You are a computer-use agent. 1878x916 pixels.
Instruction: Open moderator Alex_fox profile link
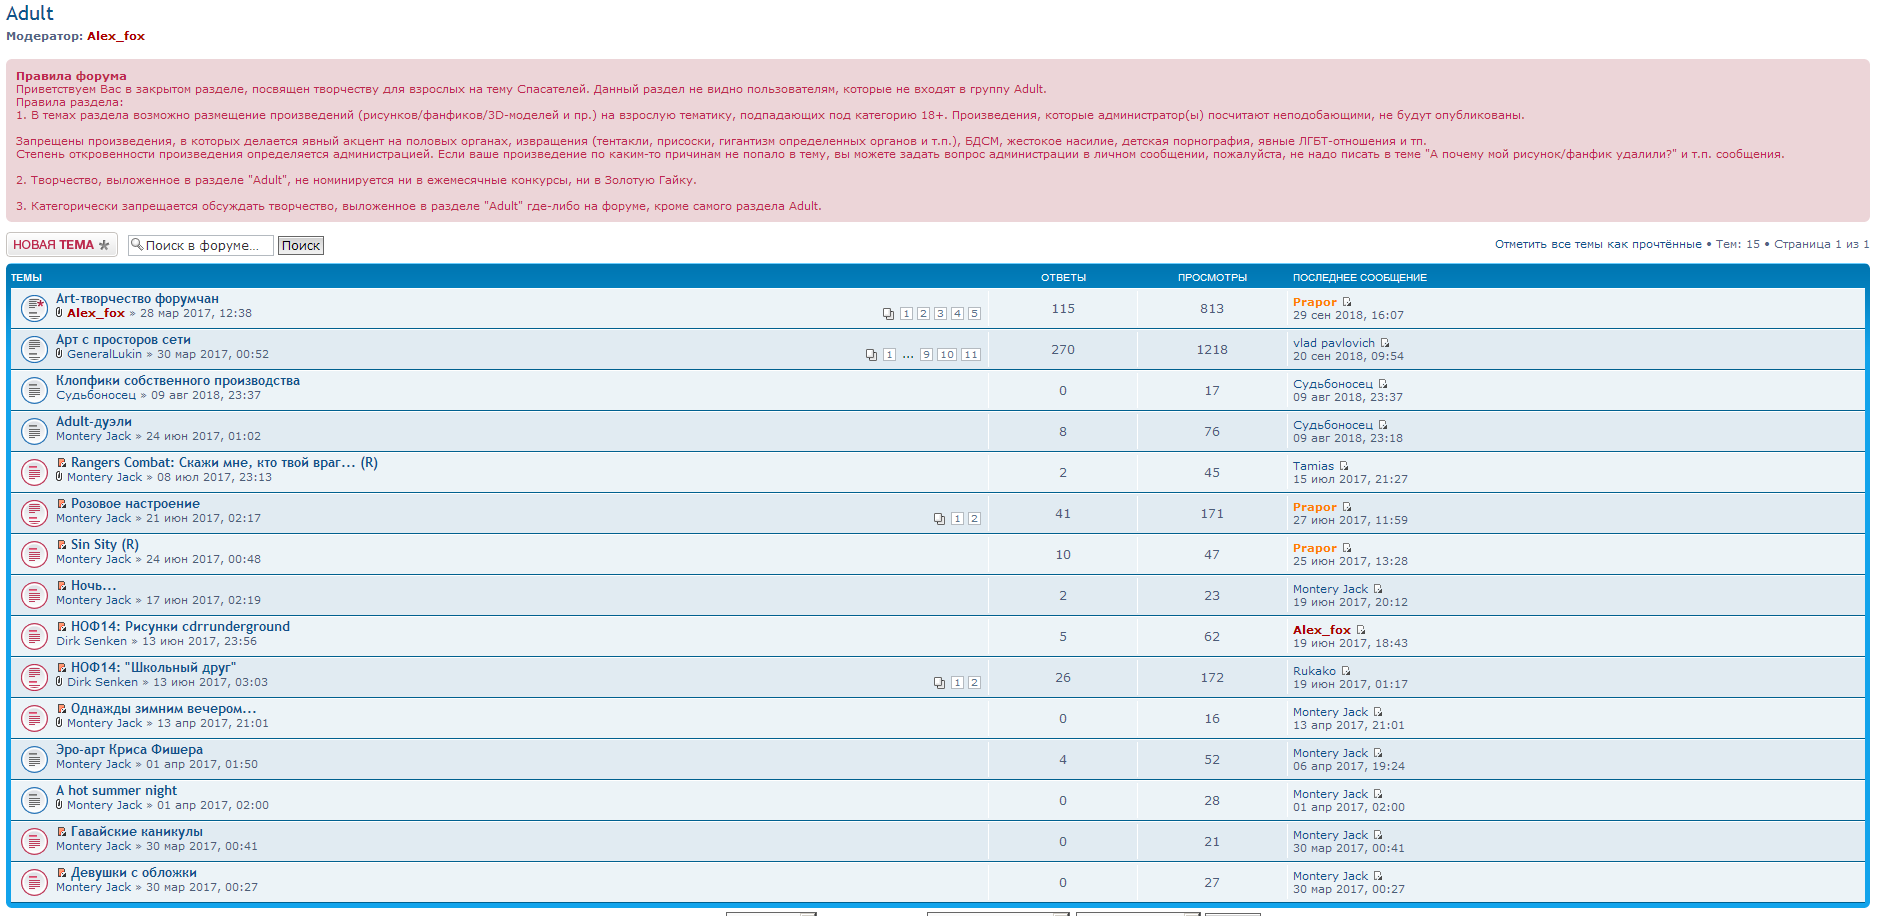click(x=116, y=36)
